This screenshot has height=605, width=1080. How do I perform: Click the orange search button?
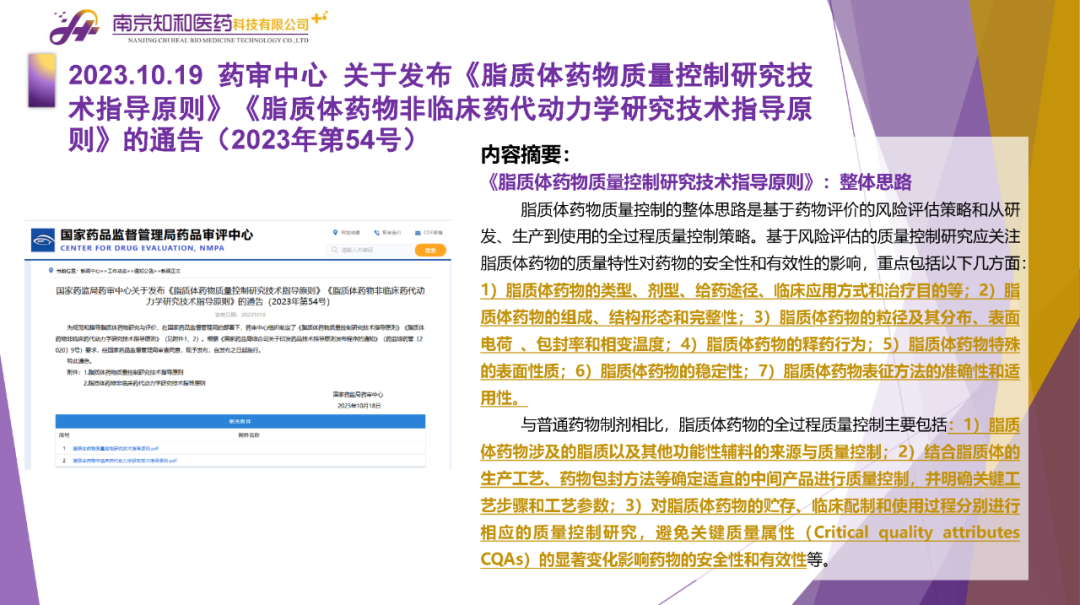pos(430,249)
